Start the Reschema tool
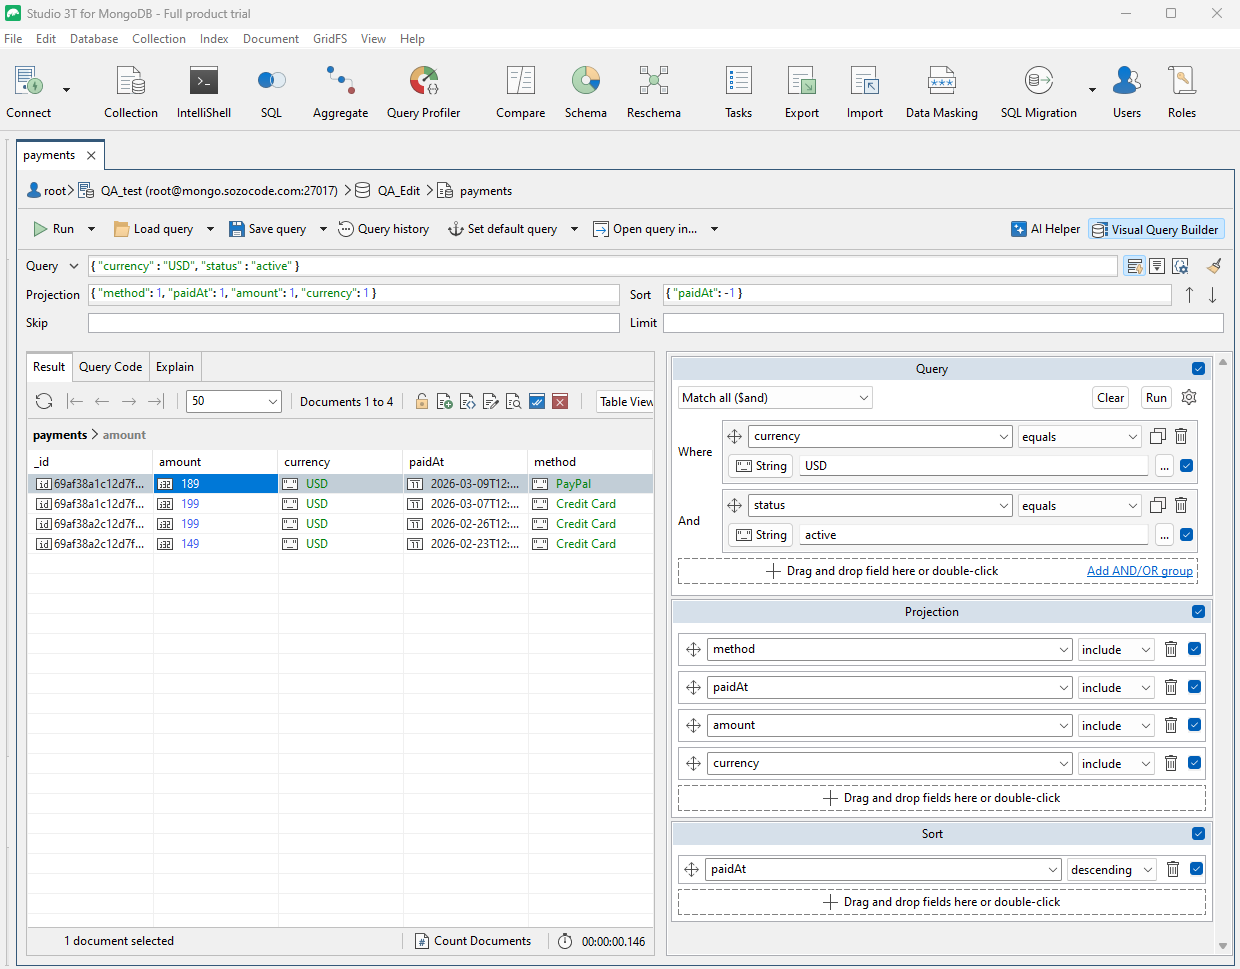Viewport: 1240px width, 969px height. pos(654,92)
